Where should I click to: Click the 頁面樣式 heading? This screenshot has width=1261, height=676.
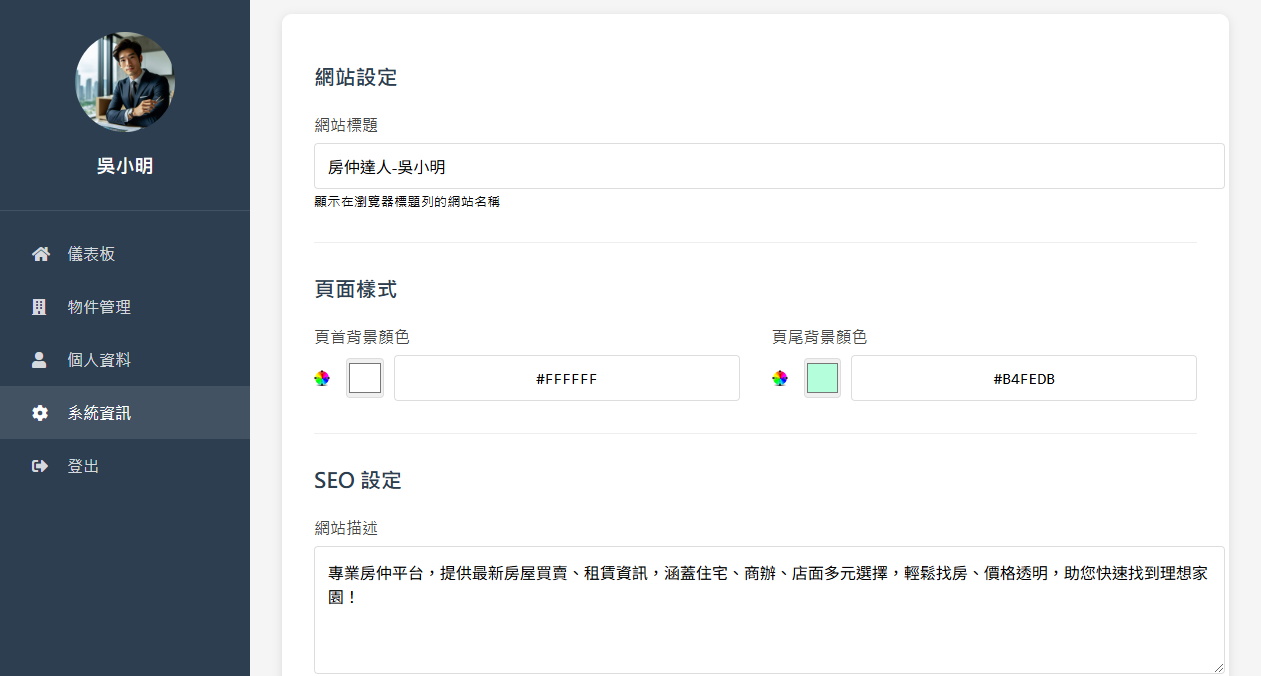[356, 289]
